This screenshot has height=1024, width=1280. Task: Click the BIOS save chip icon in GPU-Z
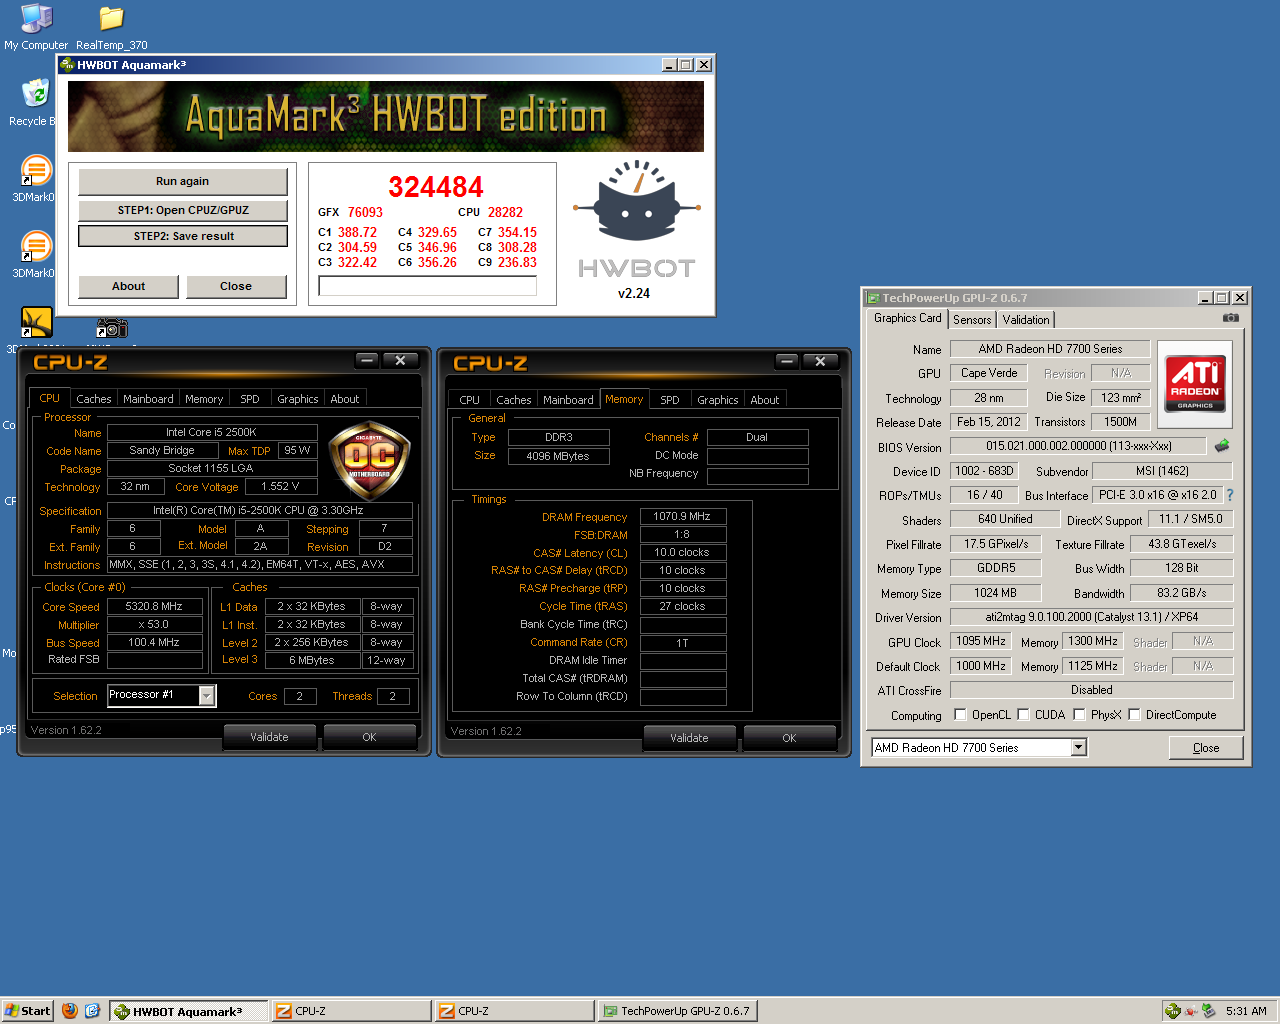tap(1221, 446)
